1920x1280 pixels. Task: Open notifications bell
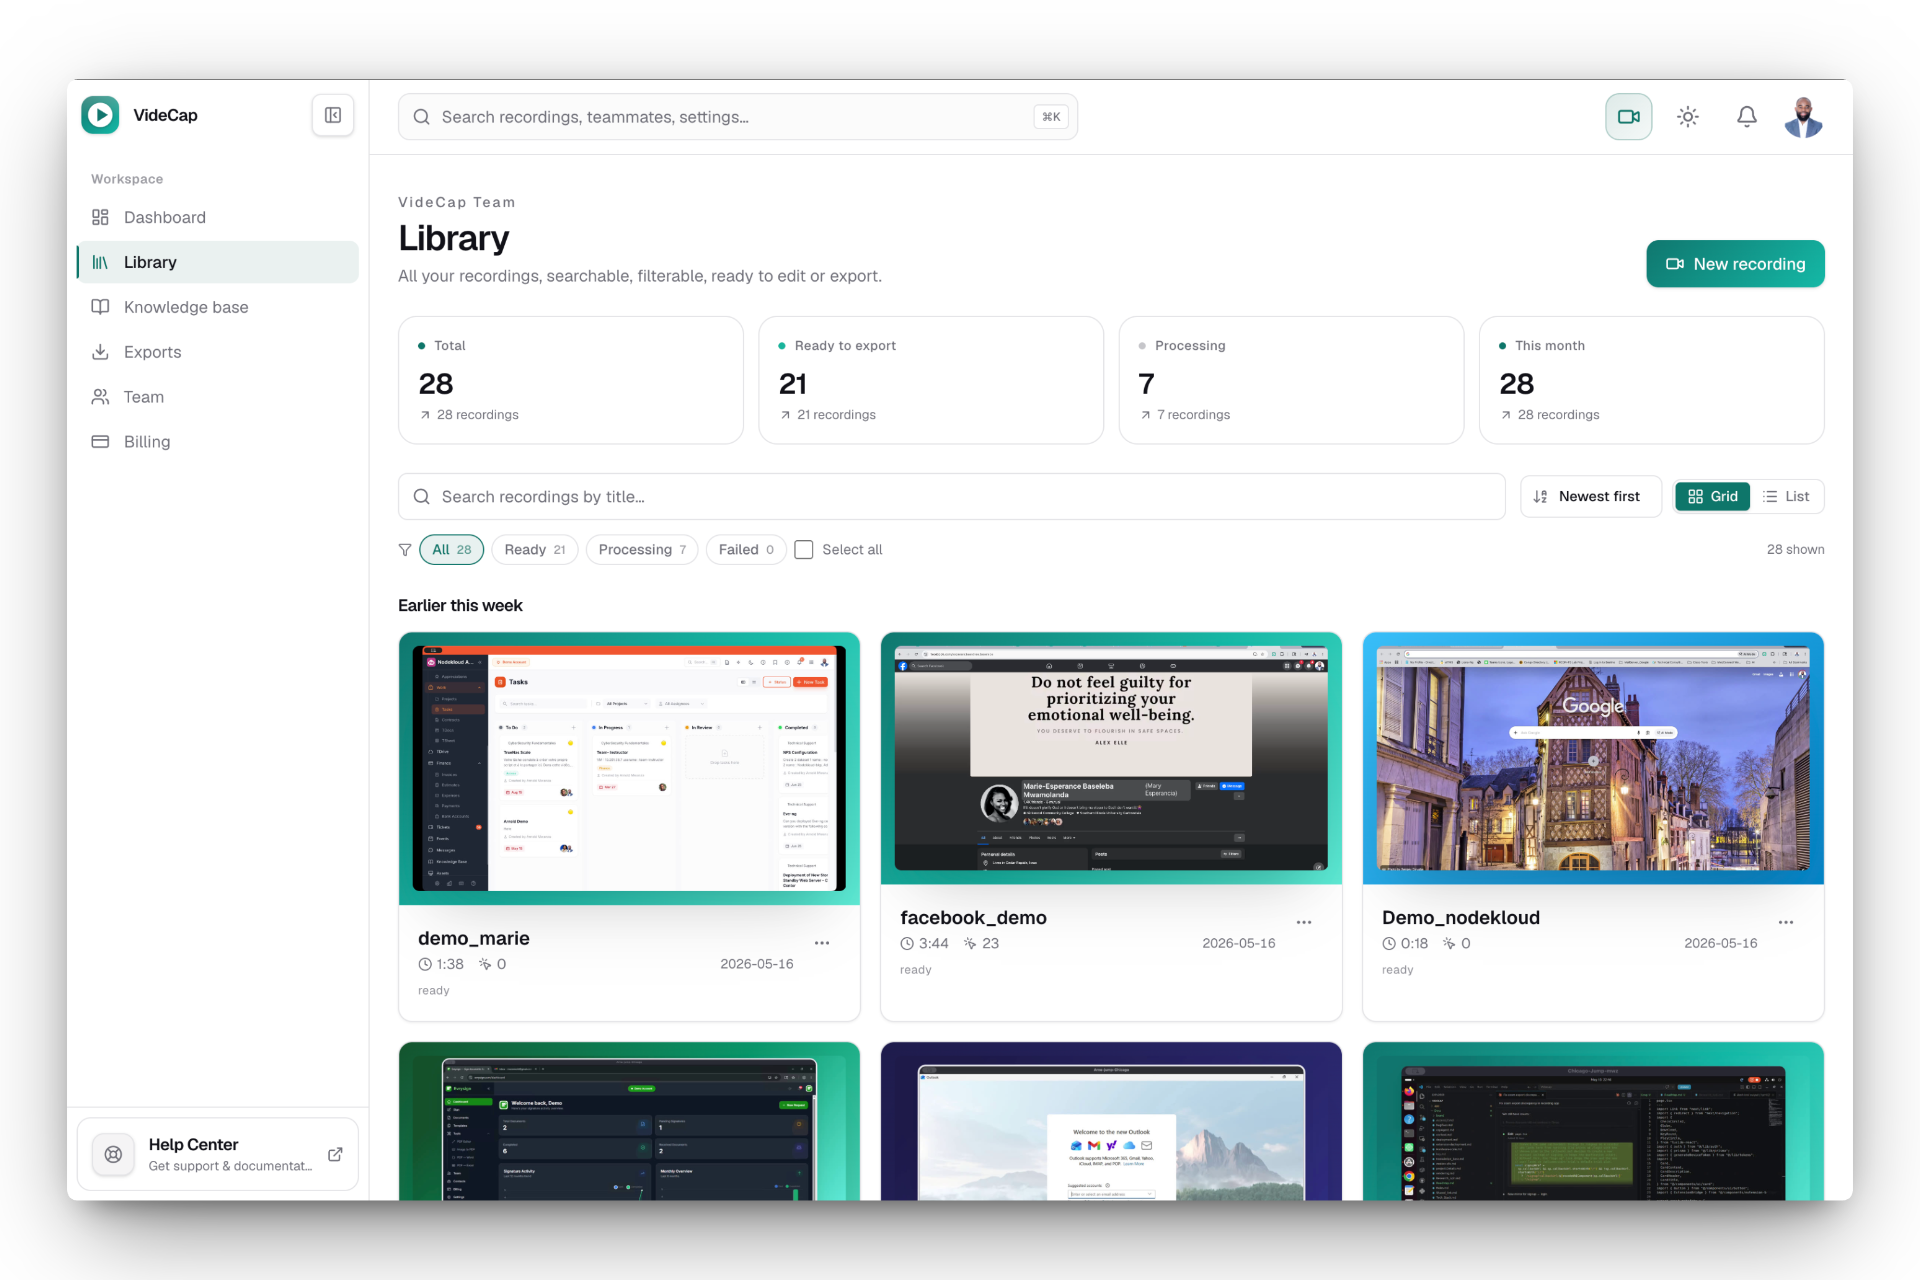point(1747,117)
